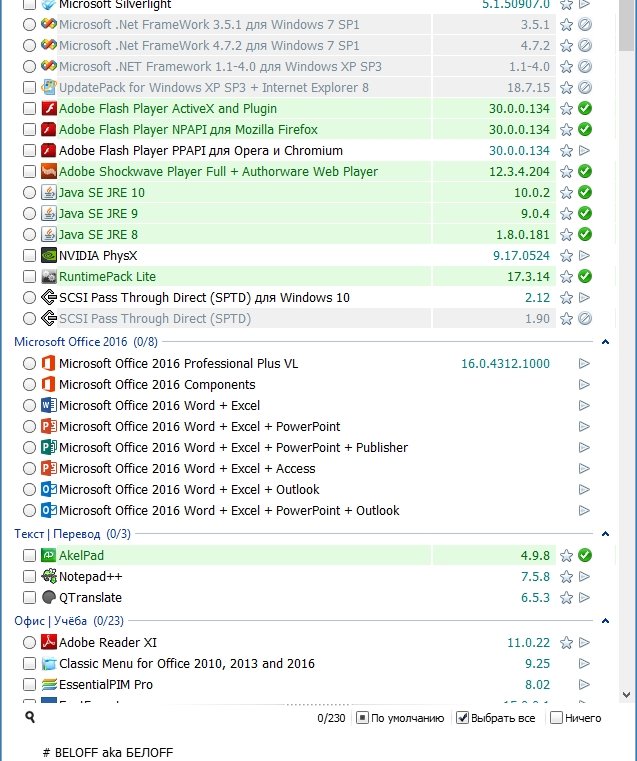Click the play arrow for SPTD для Windows 10

585,298
